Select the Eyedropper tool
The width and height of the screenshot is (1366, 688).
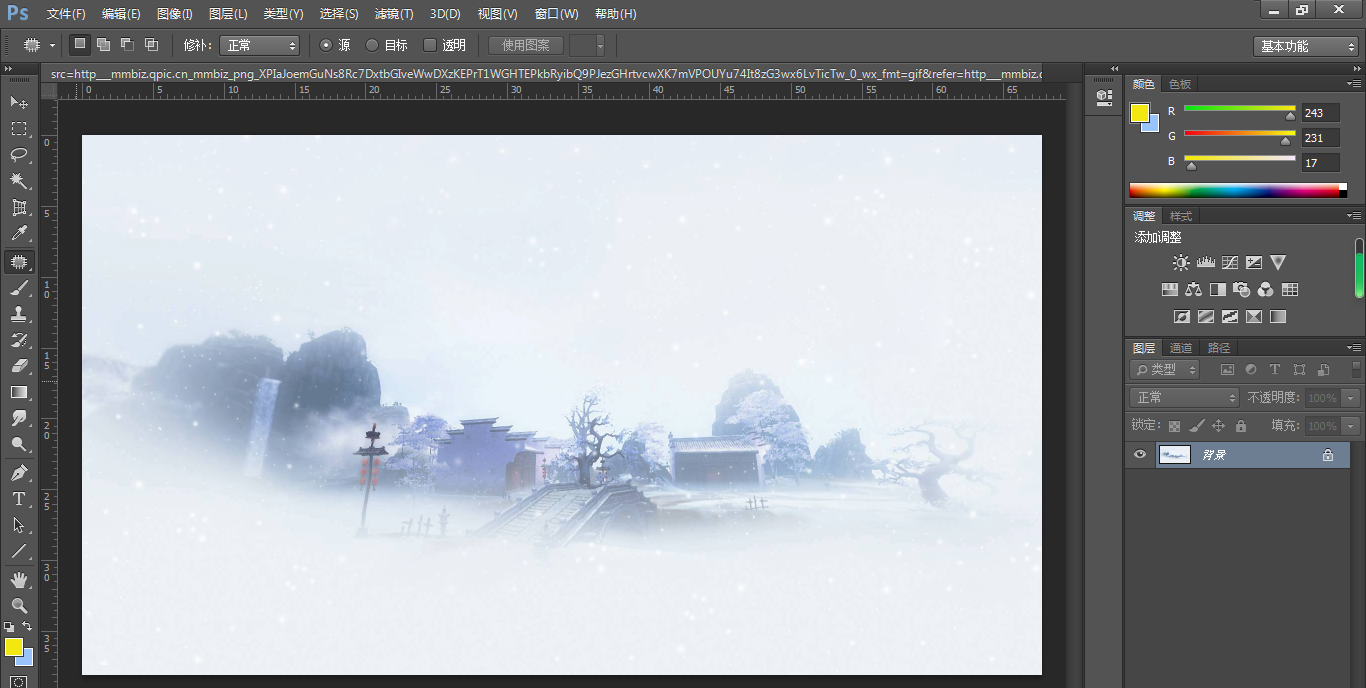tap(19, 234)
